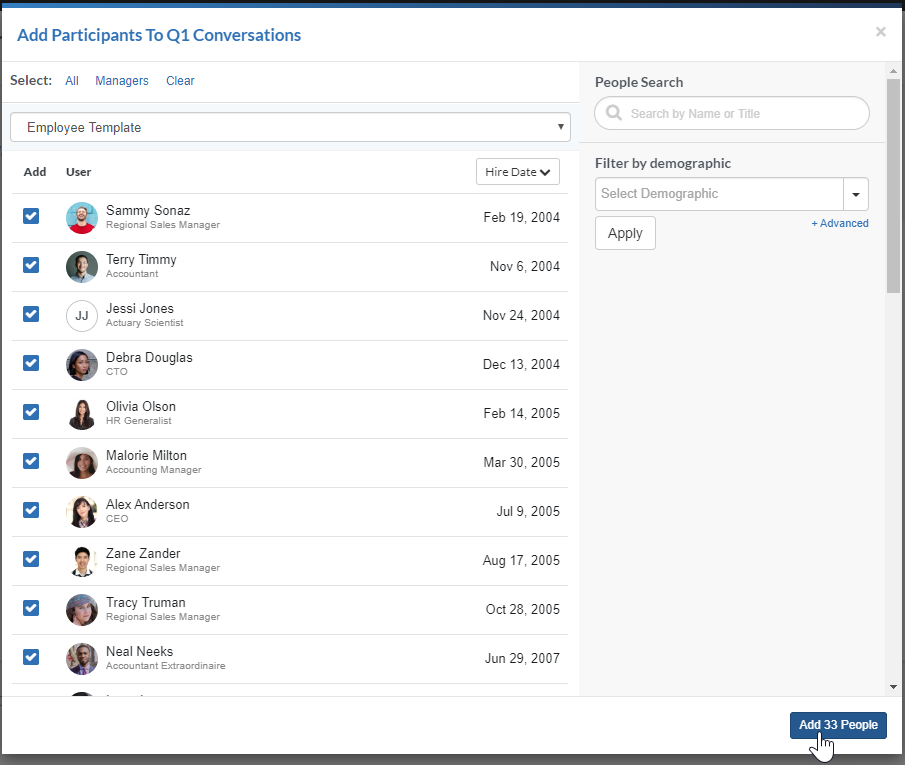Viewport: 905px width, 765px height.
Task: Open + Advanced filter link
Action: coord(840,223)
